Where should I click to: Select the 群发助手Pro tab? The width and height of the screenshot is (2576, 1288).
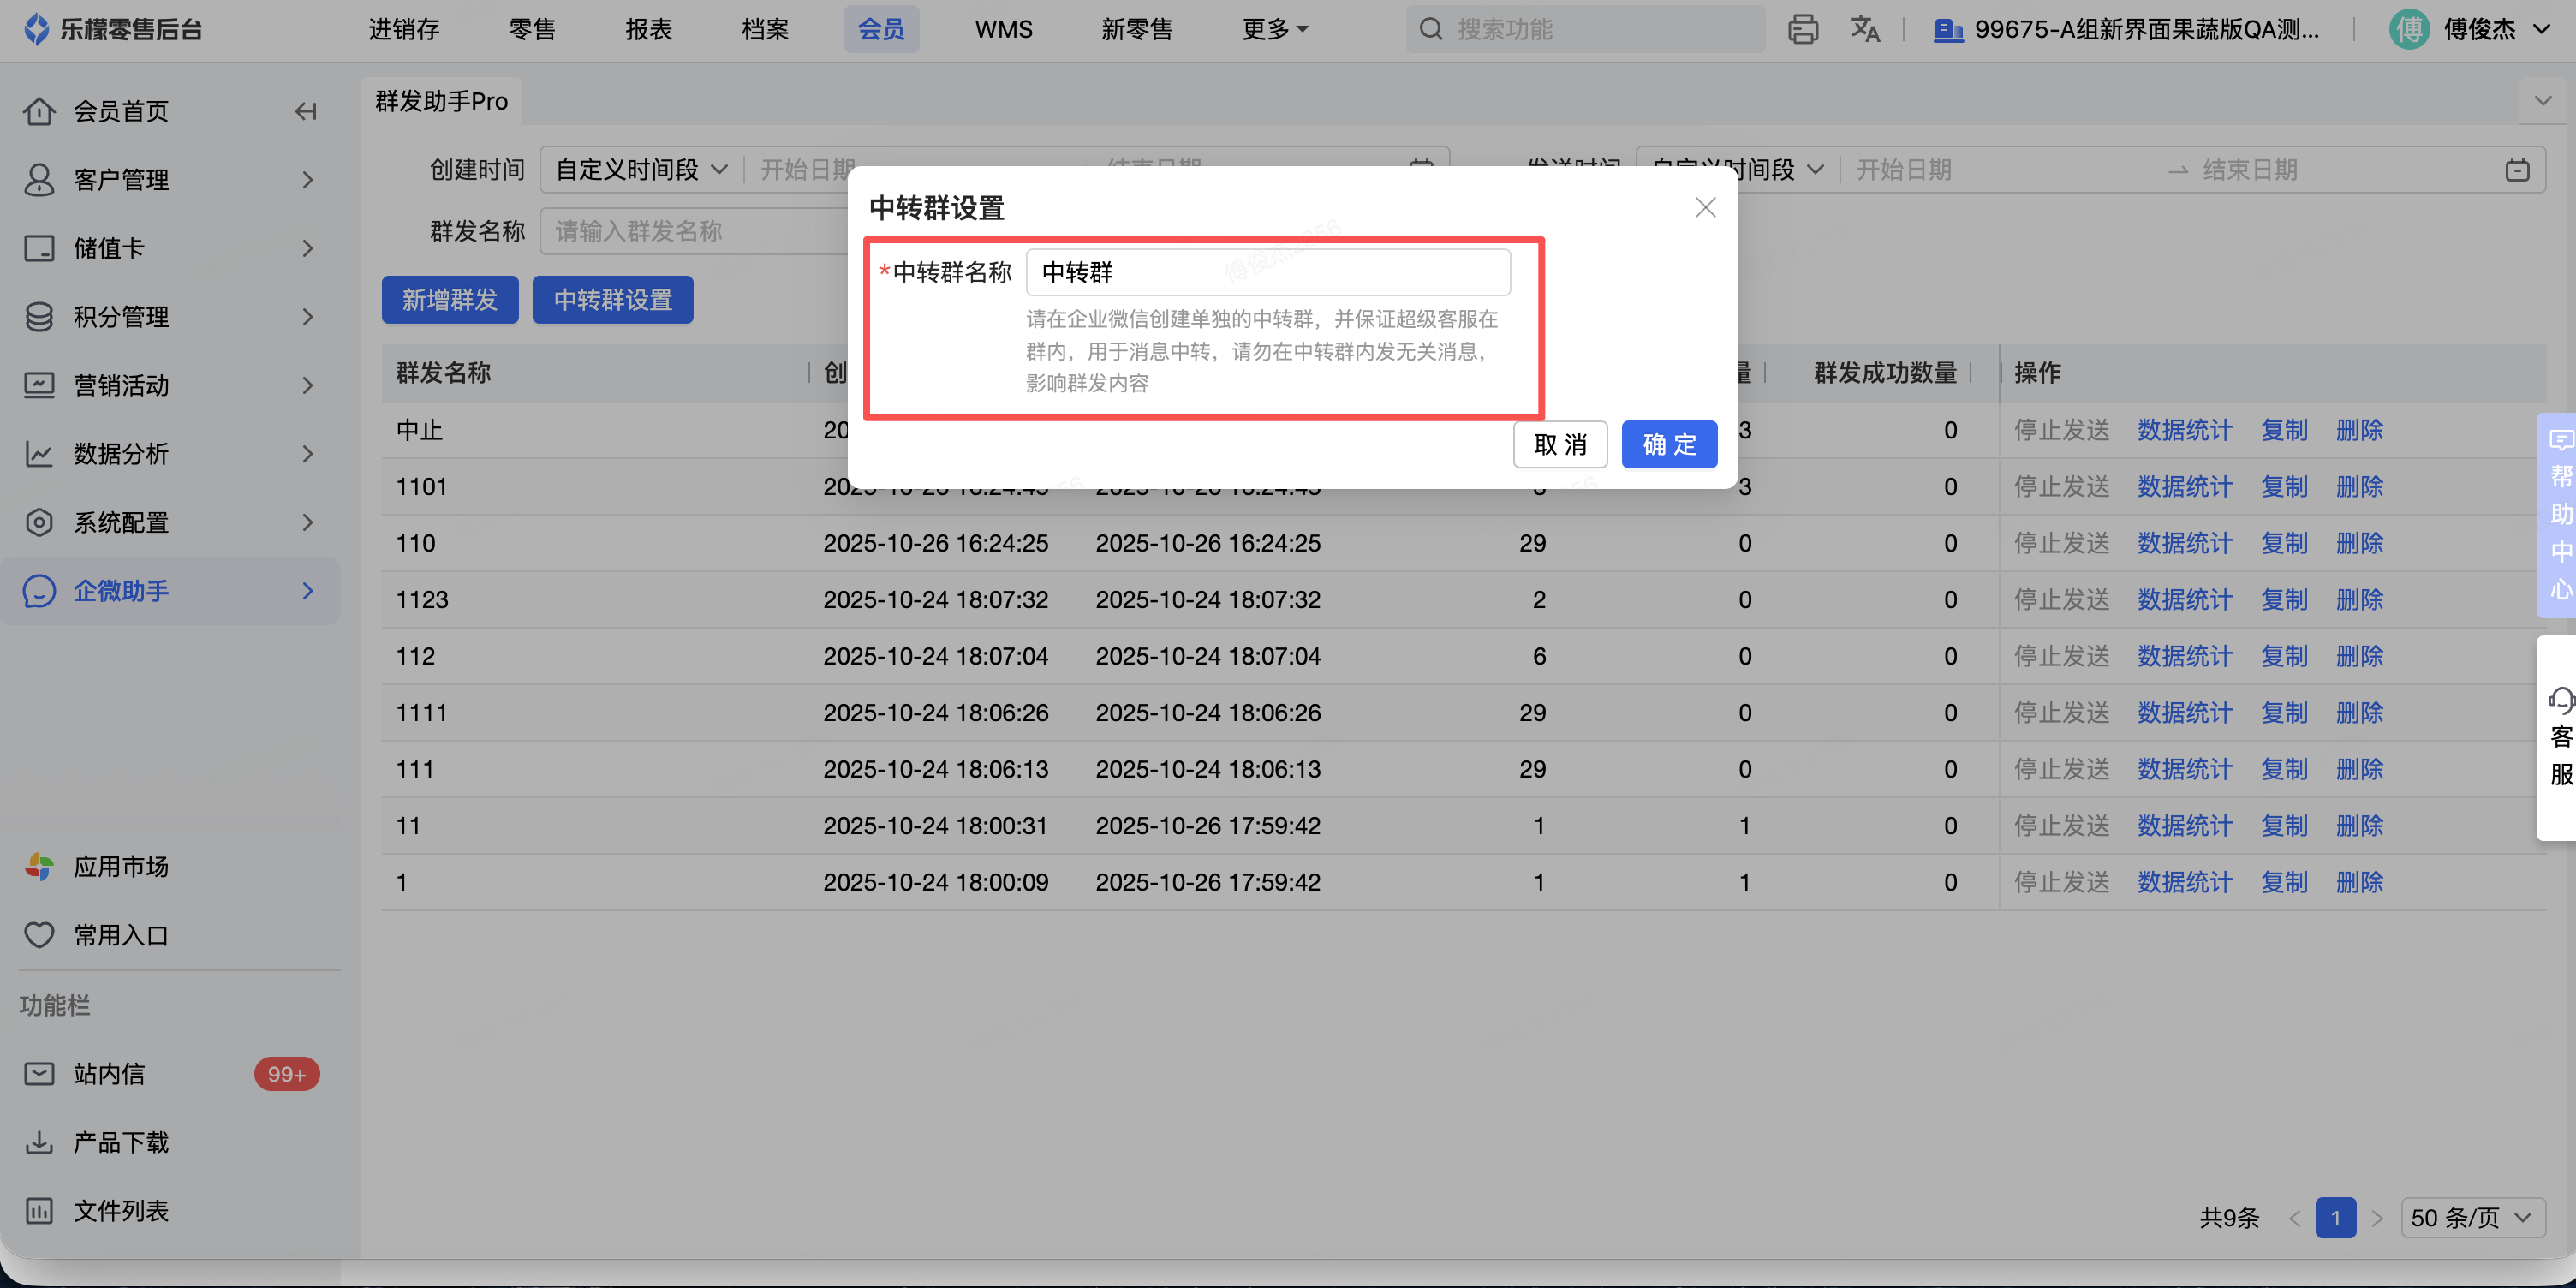tap(441, 101)
